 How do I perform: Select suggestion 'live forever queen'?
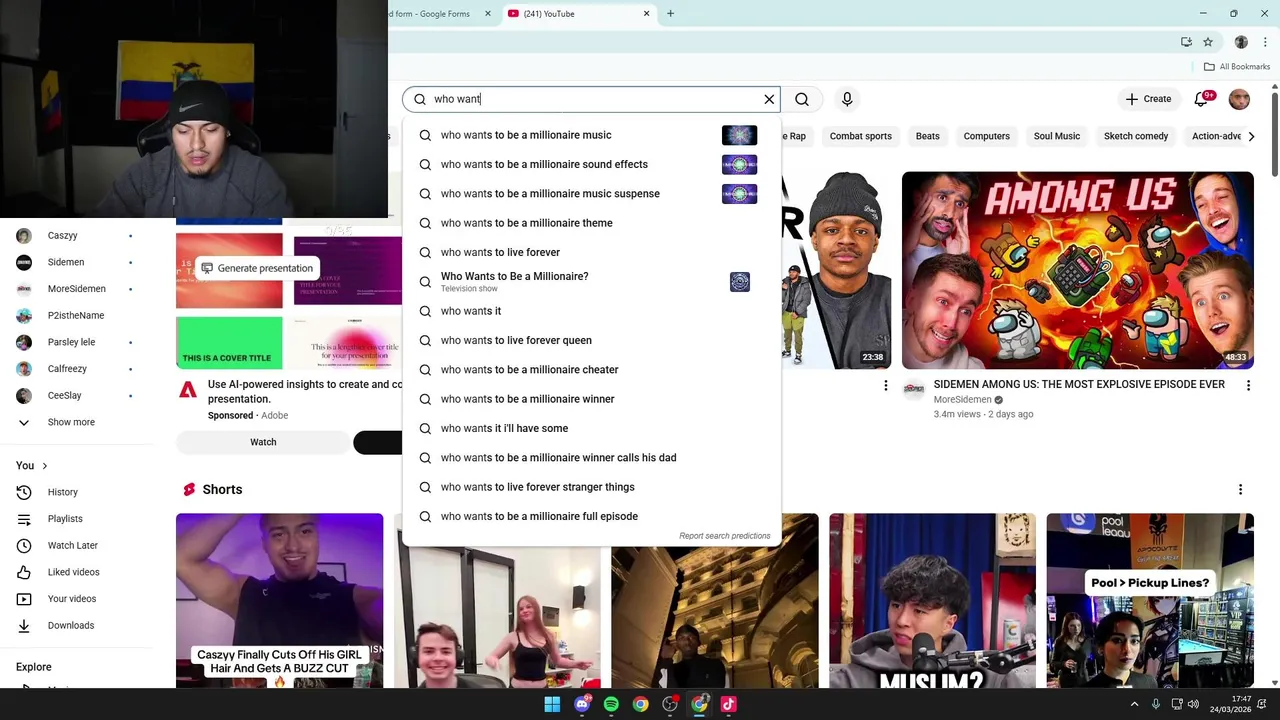[590, 340]
